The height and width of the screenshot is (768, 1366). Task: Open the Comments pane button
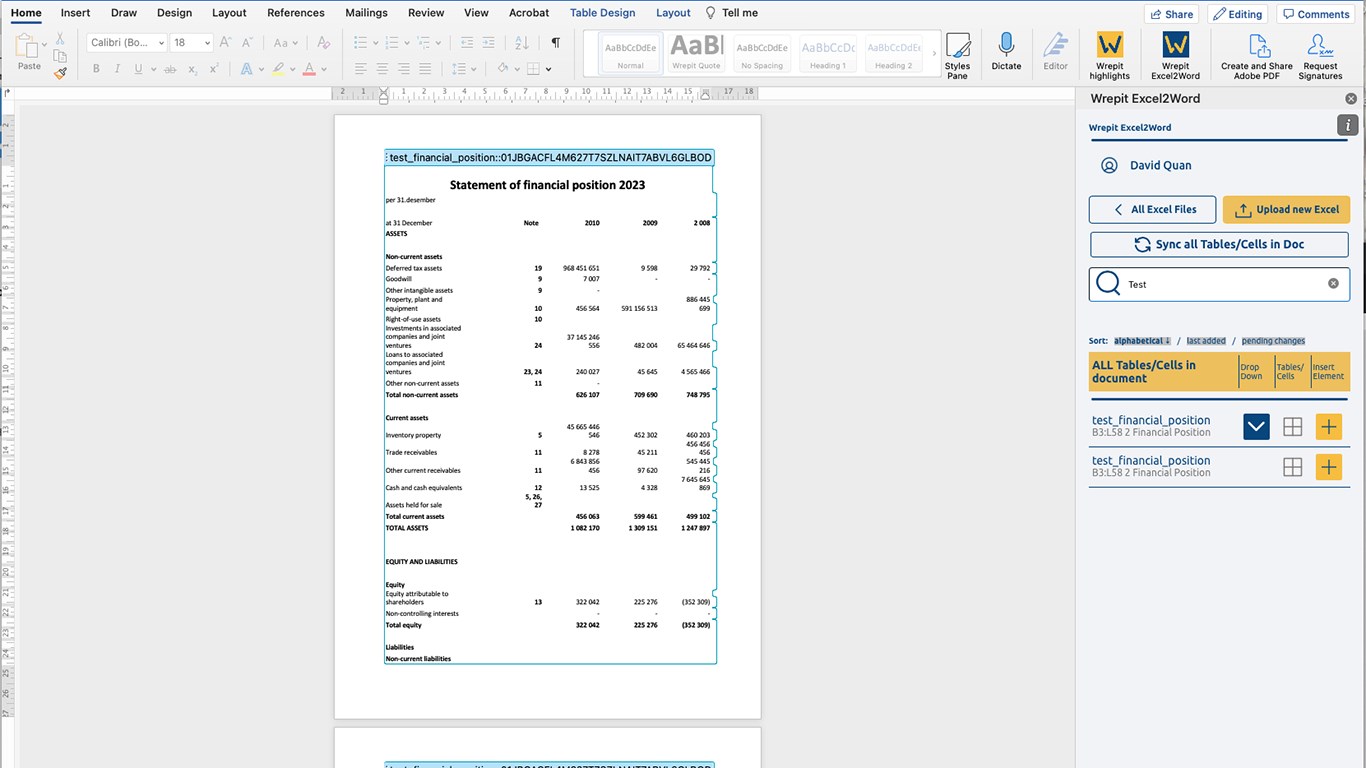[x=1316, y=14]
